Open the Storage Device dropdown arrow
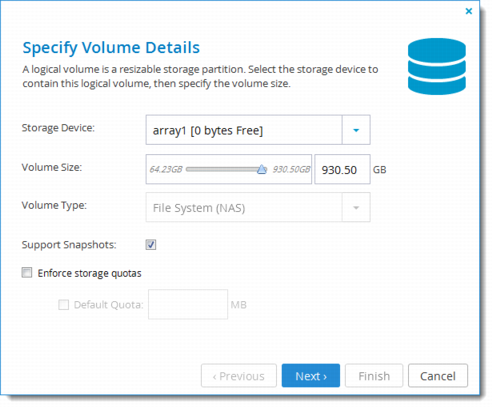This screenshot has height=407, width=492. coord(356,130)
